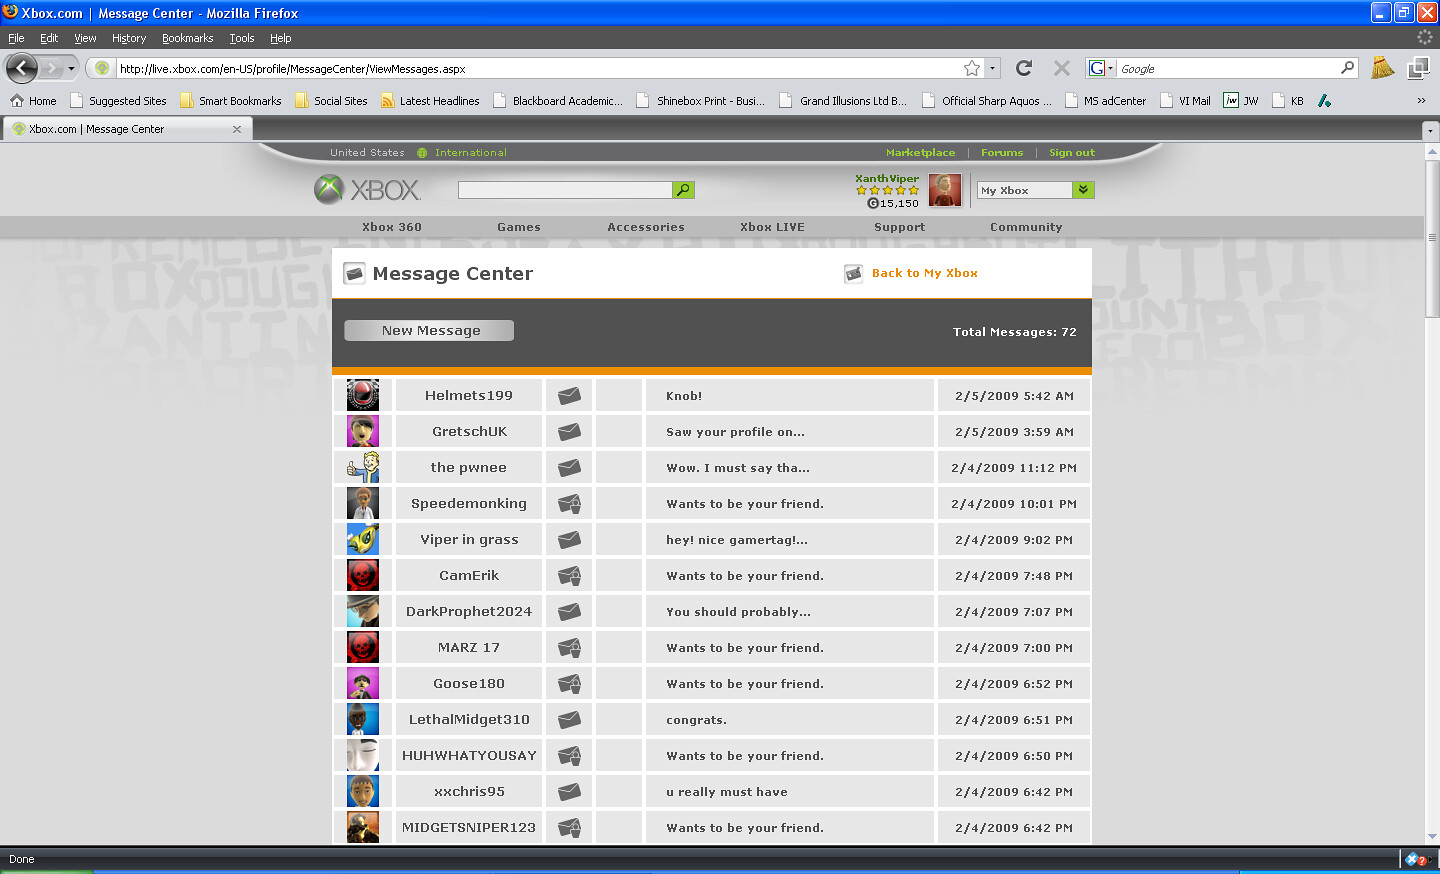Show more bookmarks with the chevron
The width and height of the screenshot is (1440, 874).
coord(1421,100)
